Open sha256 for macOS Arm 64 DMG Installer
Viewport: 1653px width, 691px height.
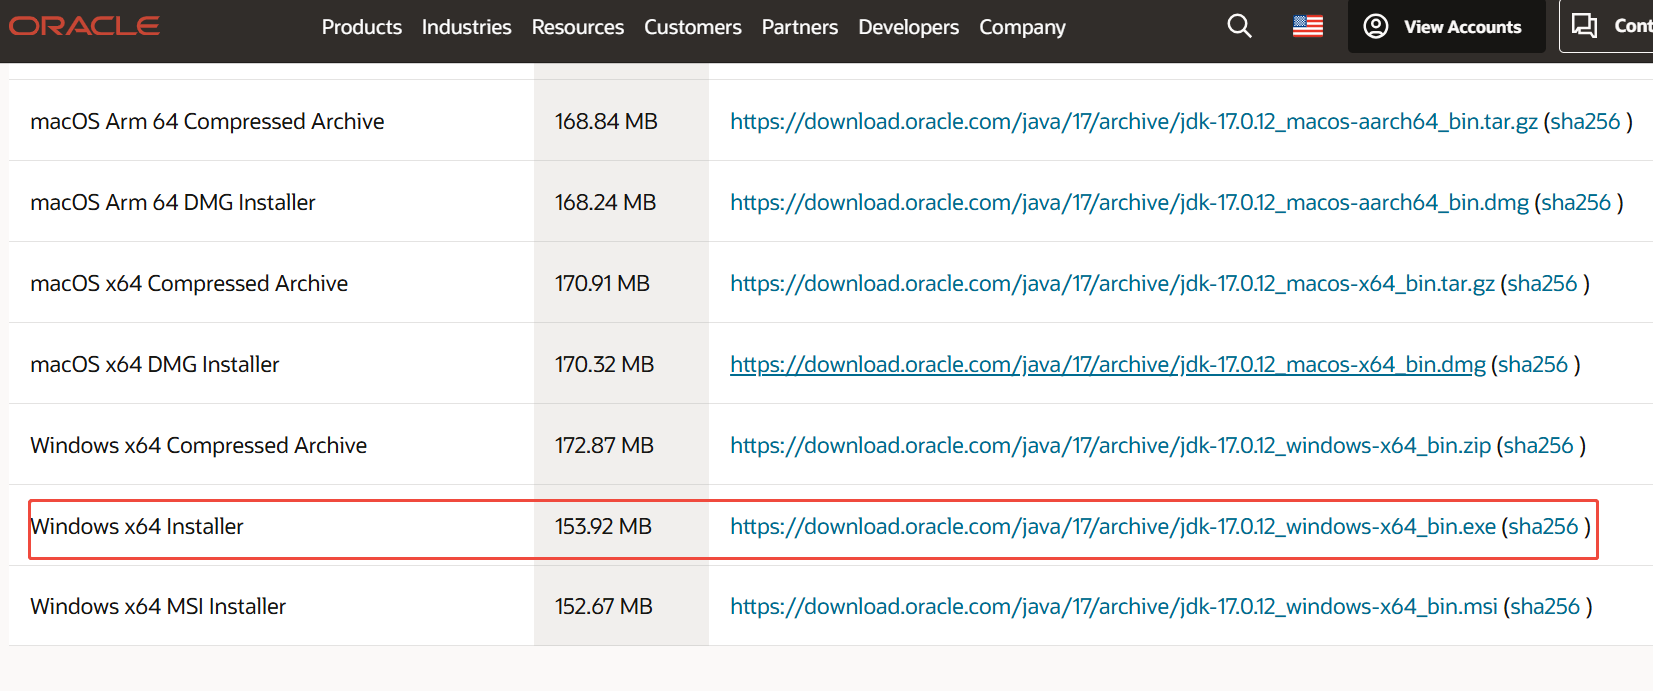1576,202
